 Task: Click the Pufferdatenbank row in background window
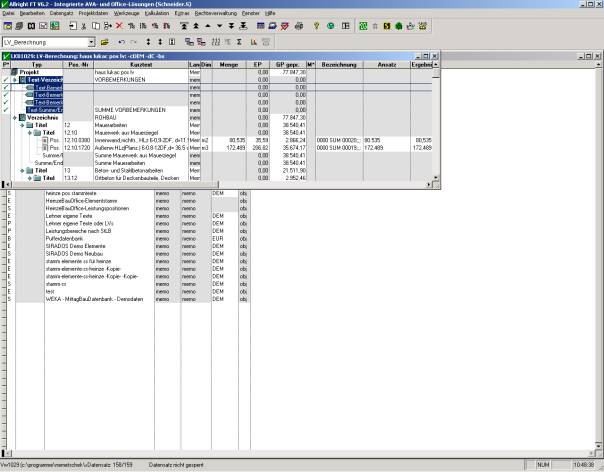click(x=127, y=239)
